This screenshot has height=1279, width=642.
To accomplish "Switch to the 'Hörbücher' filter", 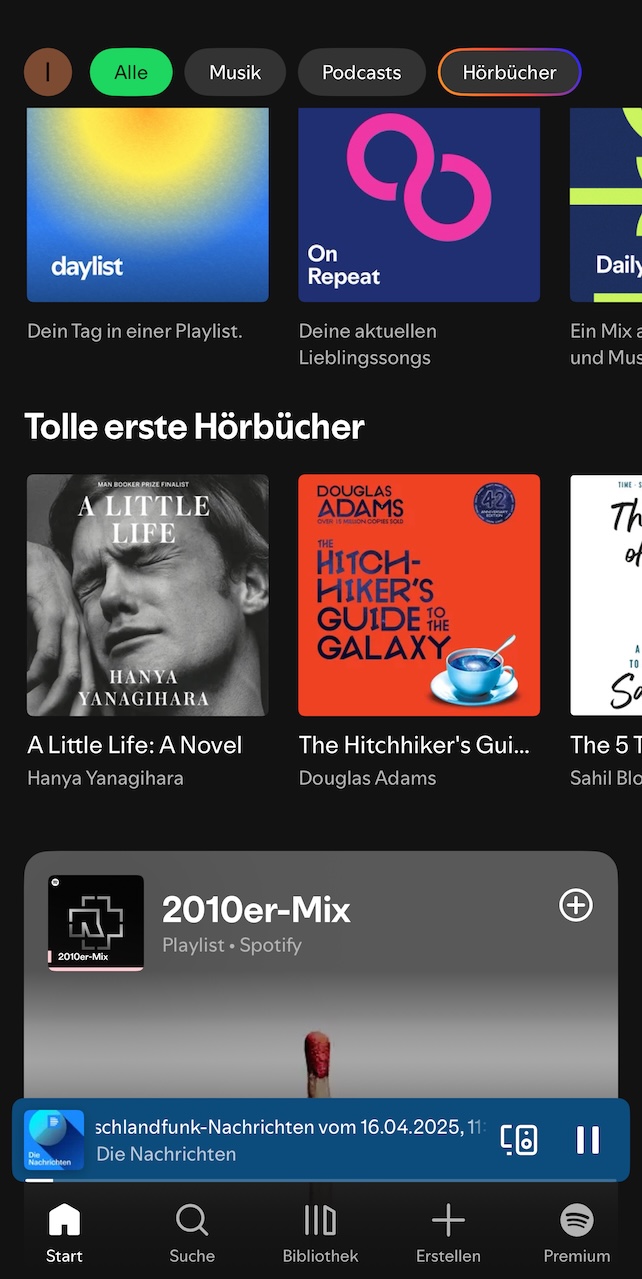I will 509,72.
